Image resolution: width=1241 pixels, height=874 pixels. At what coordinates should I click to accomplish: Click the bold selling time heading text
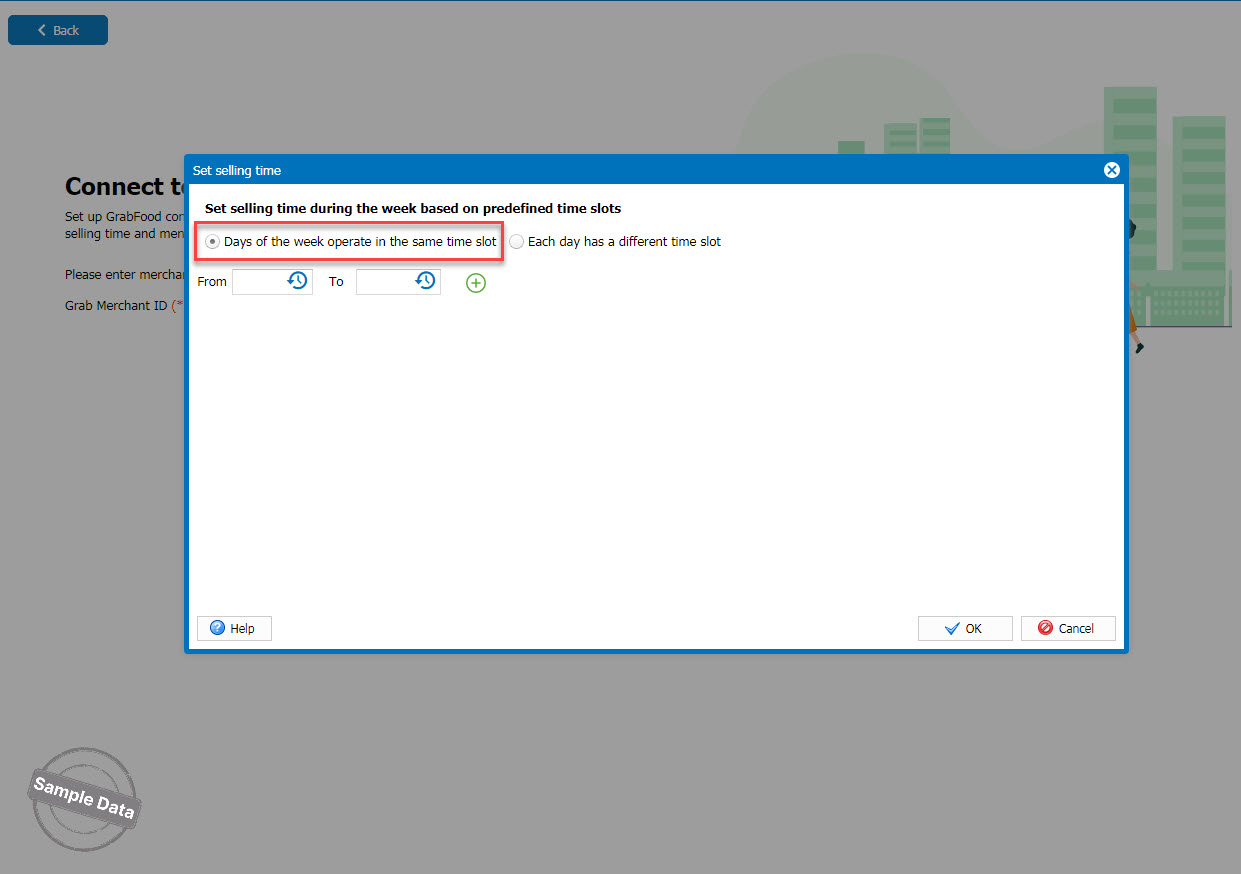pos(412,209)
